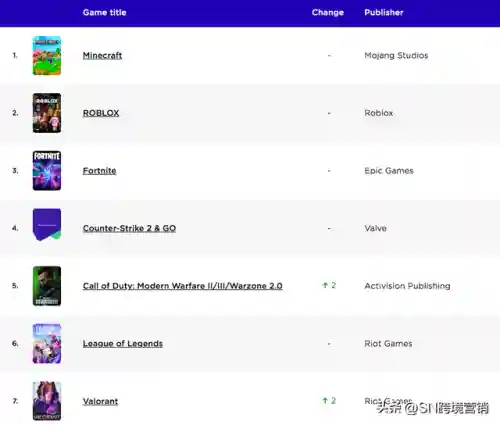Viewport: 500px width, 425px height.
Task: Click the Fortnite cover thumbnail
Action: tap(47, 171)
